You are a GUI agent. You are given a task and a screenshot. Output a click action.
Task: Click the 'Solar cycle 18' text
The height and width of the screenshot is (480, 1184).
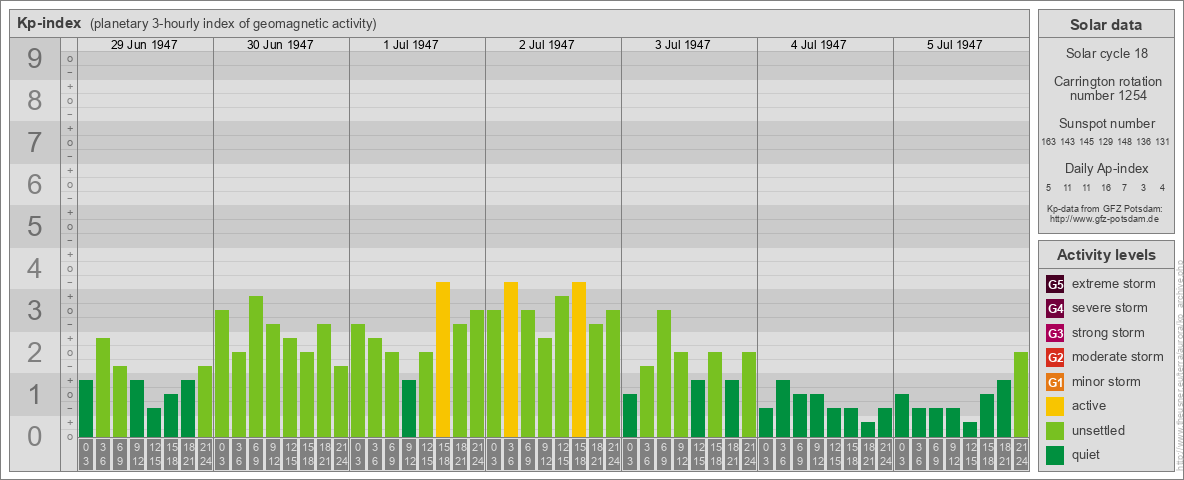point(1106,54)
